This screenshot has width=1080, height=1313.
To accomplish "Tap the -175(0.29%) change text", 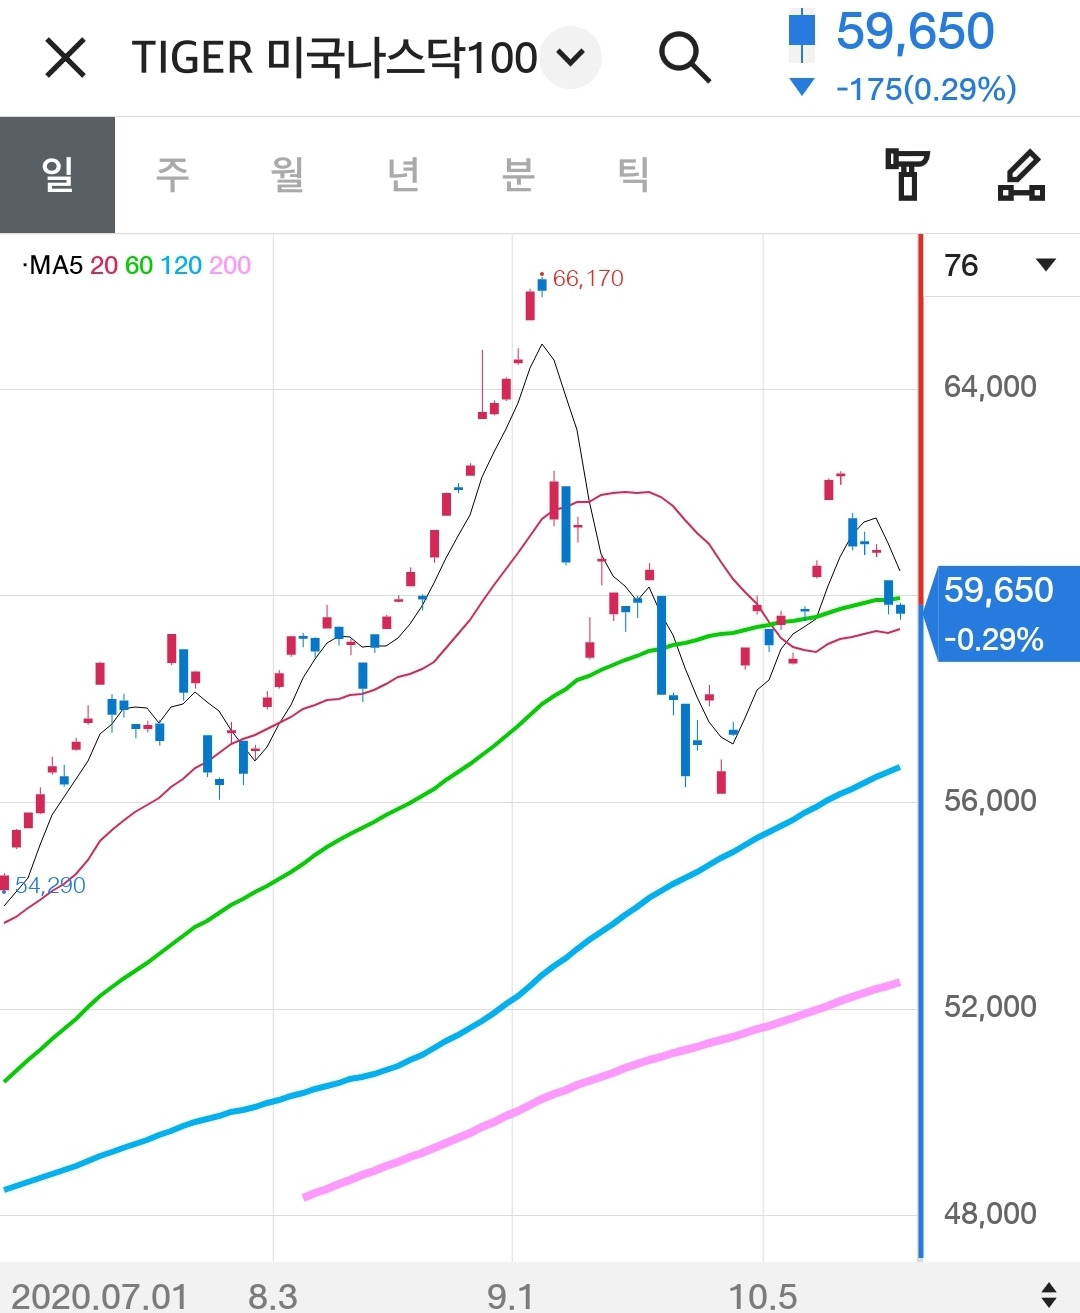I will [926, 89].
